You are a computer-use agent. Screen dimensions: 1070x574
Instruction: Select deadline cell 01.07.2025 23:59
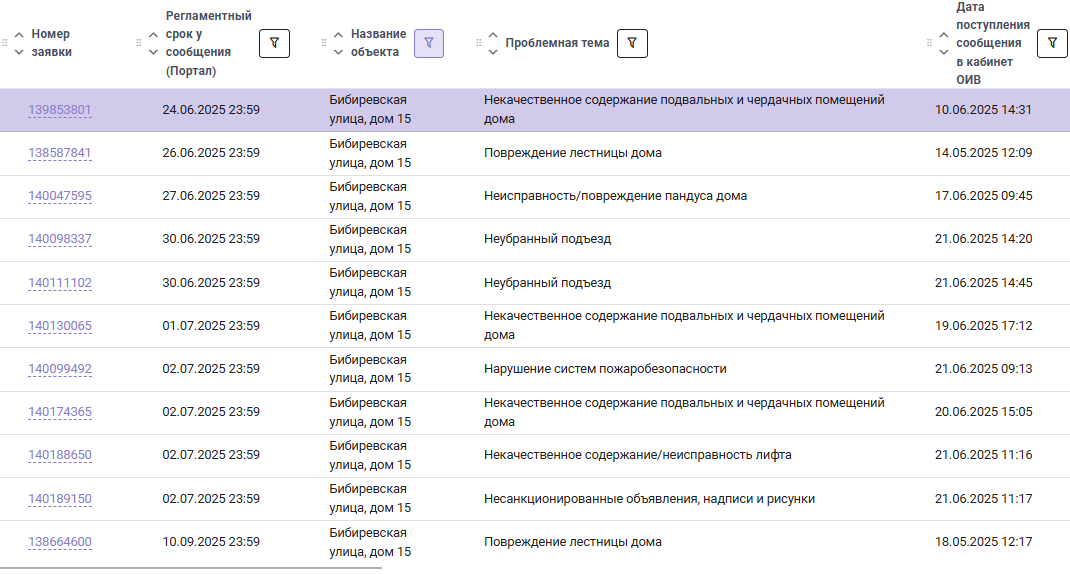[211, 326]
